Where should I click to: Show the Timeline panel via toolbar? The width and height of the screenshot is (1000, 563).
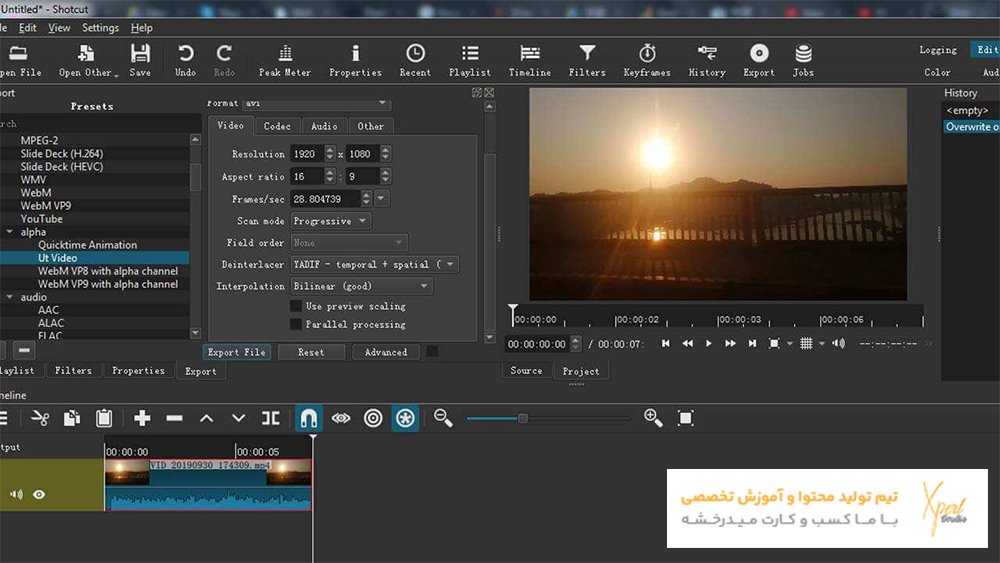pyautogui.click(x=530, y=61)
